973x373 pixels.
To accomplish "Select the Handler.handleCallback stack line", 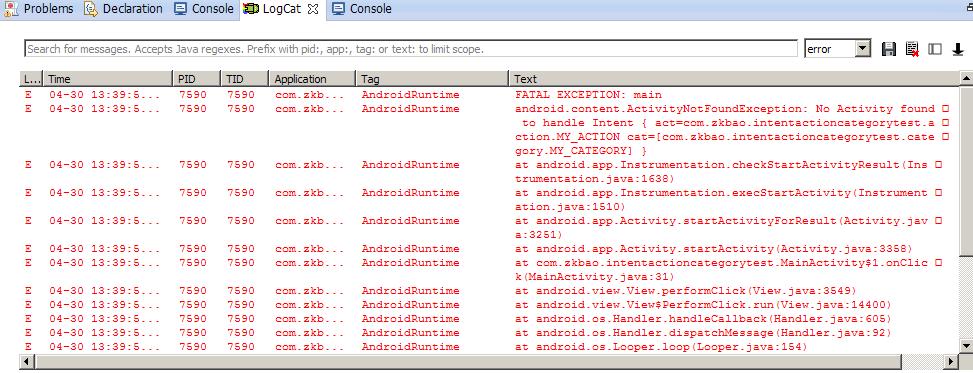I will point(489,319).
